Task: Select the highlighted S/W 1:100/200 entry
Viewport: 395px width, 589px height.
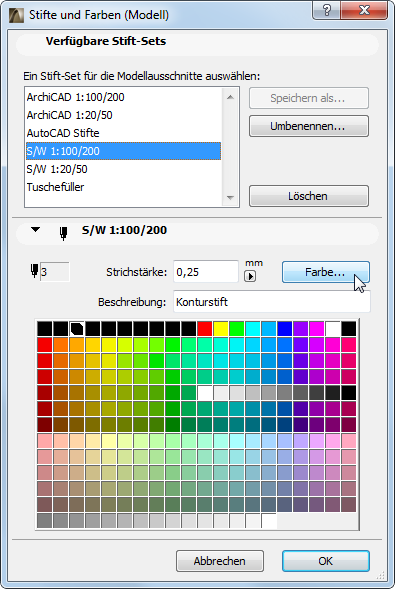Action: pos(123,151)
